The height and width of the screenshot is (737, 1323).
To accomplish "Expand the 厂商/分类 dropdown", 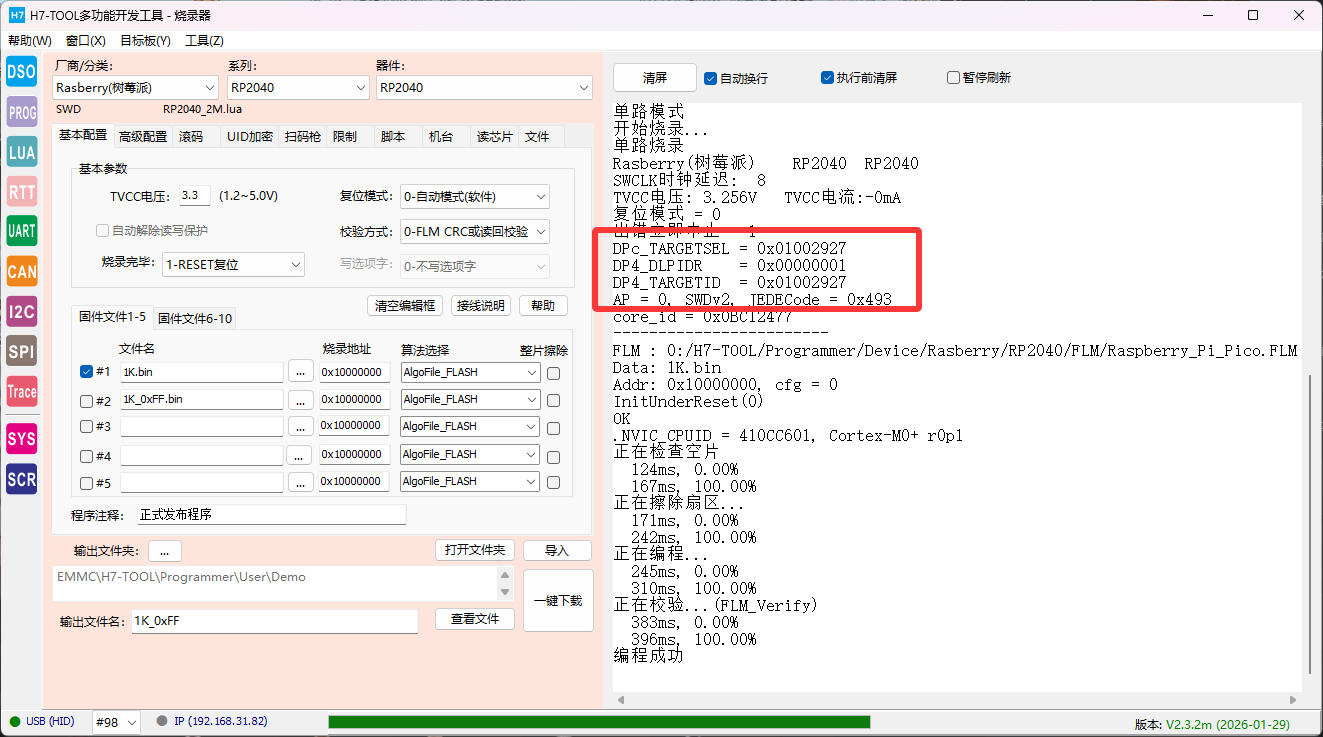I will 134,88.
